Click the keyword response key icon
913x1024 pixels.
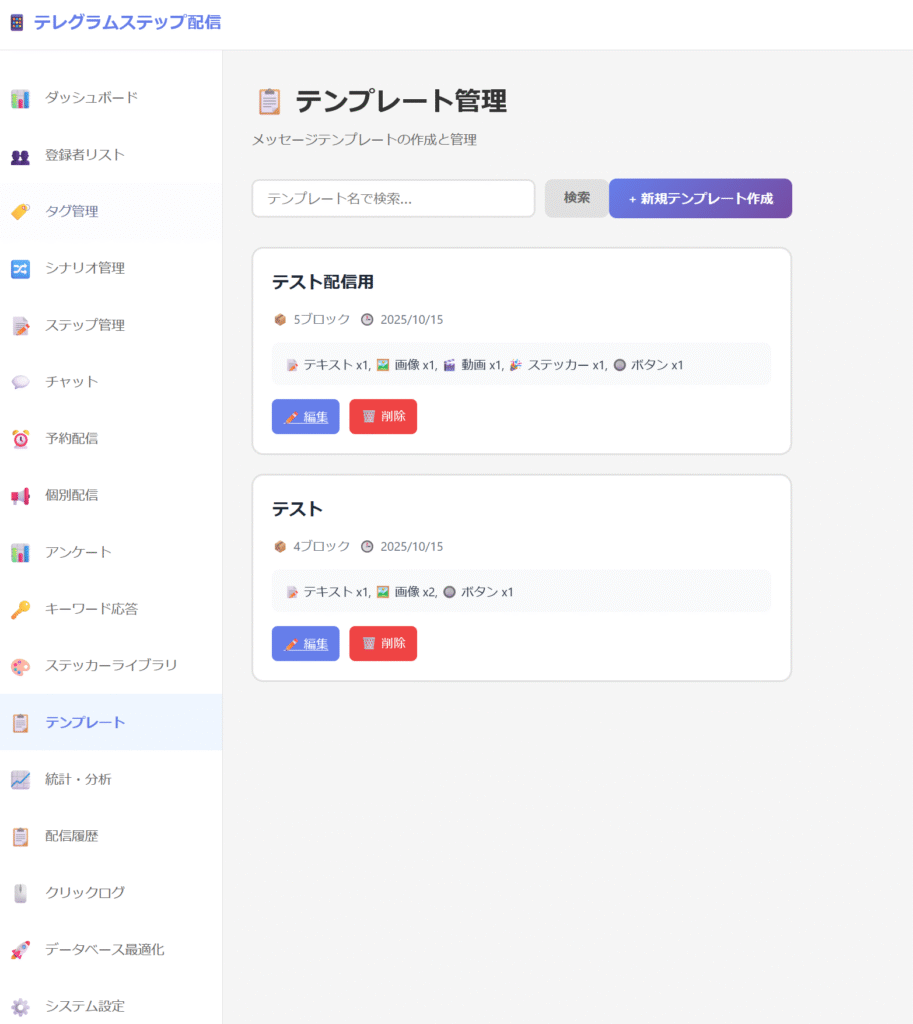[x=20, y=609]
